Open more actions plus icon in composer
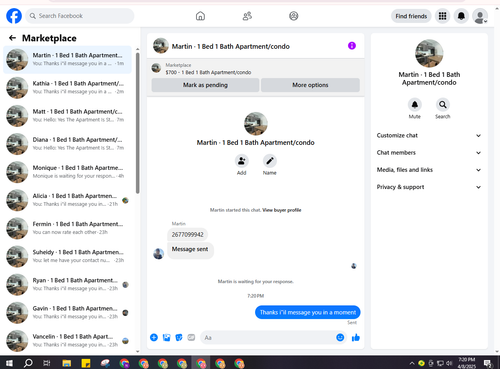 click(154, 337)
